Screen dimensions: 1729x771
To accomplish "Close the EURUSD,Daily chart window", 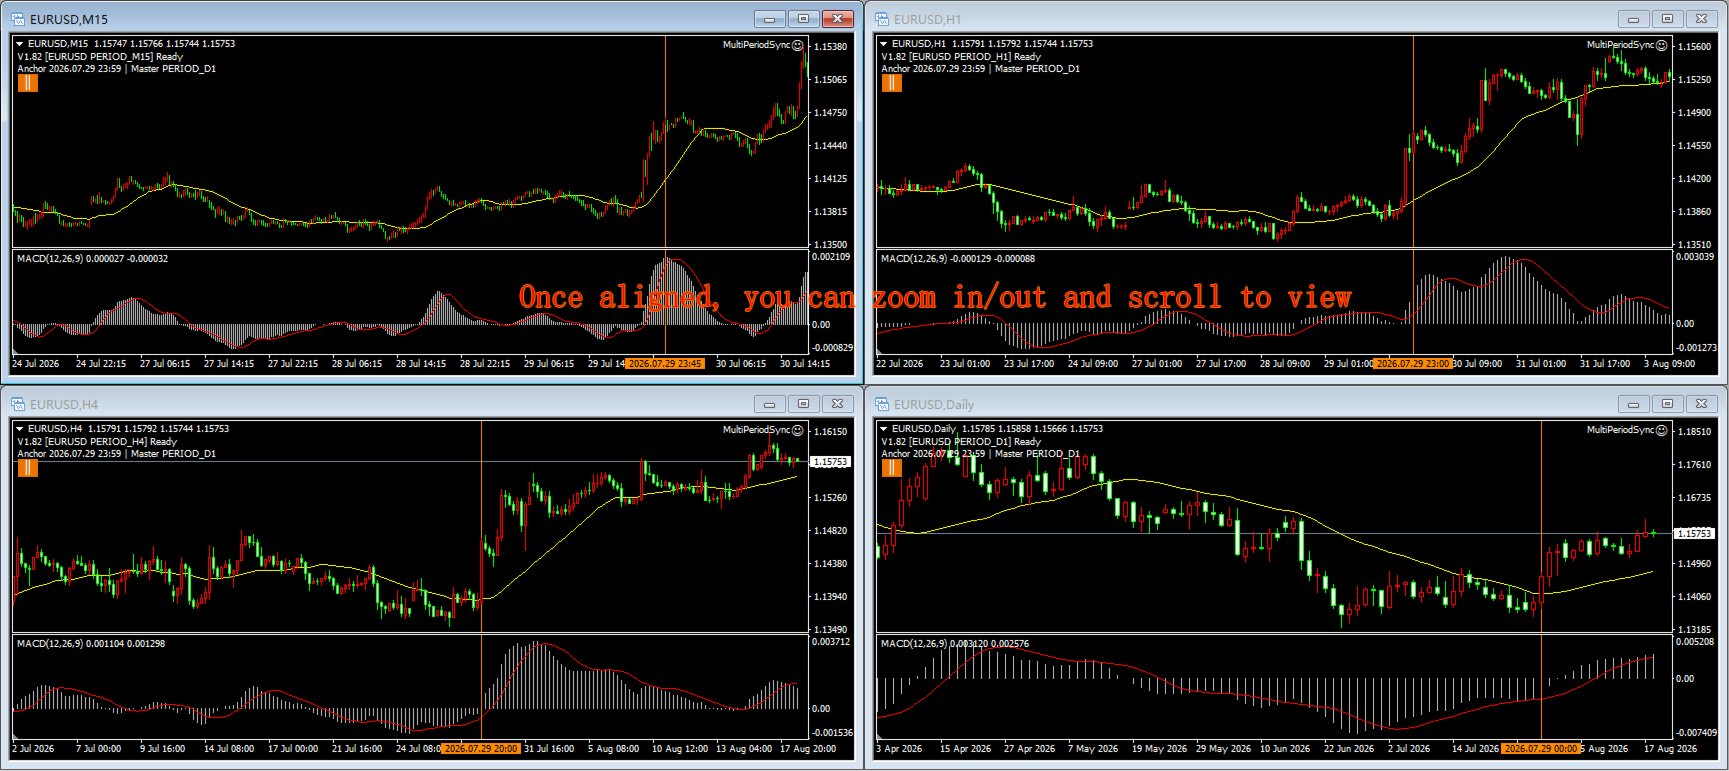I will point(1701,404).
